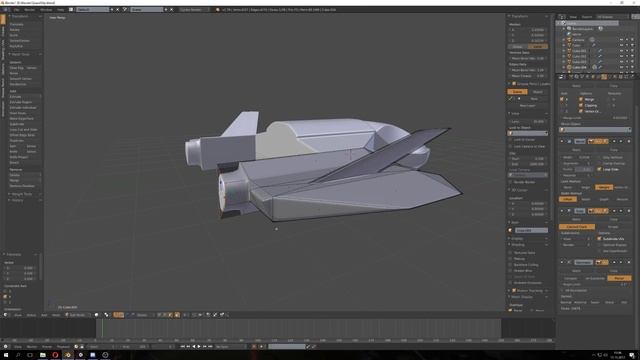Click the Lock to Object field
The image size is (640, 360).
pyautogui.click(x=528, y=133)
